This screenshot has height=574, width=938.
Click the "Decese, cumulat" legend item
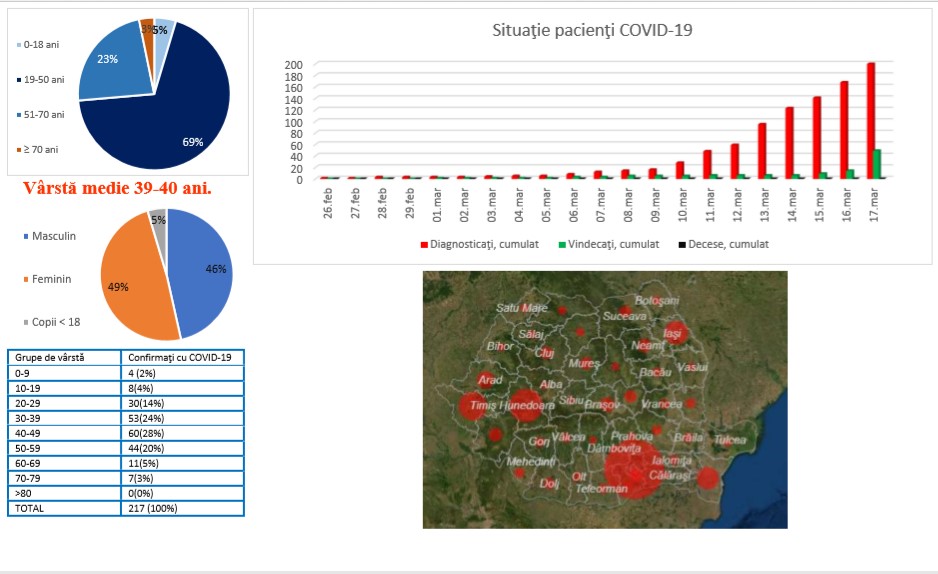725,244
